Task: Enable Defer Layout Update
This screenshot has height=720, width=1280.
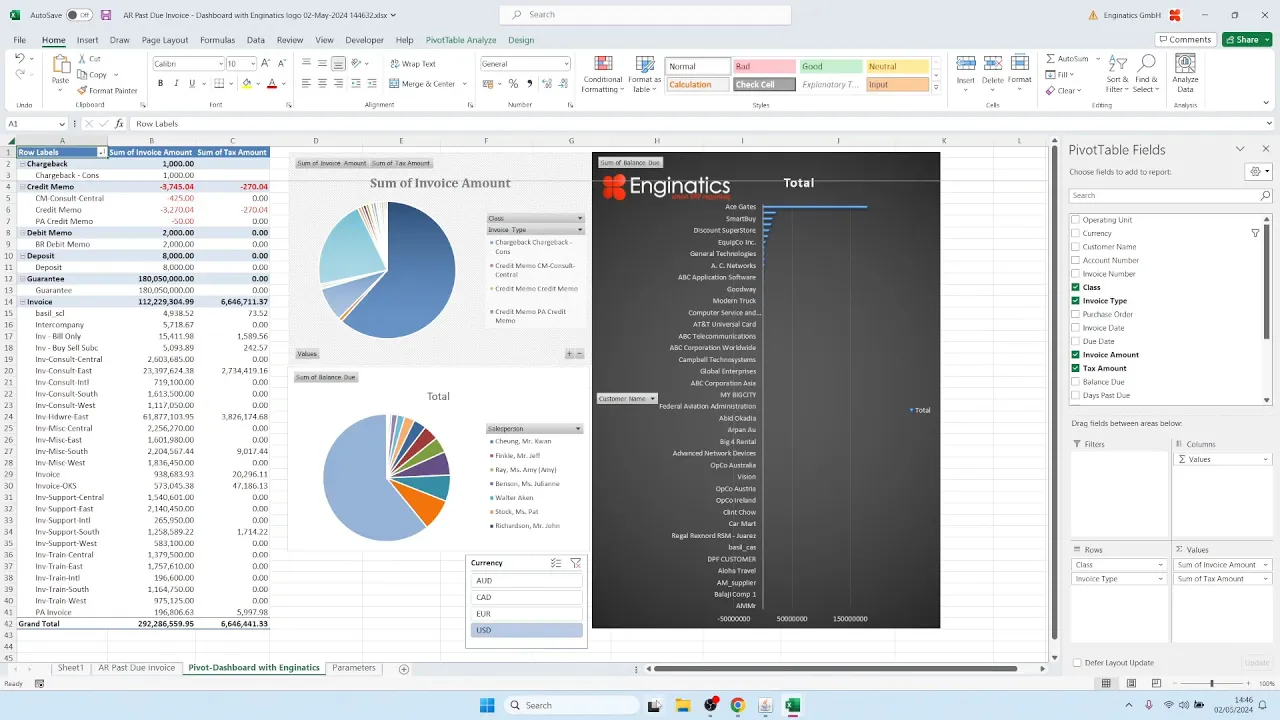Action: (1076, 663)
